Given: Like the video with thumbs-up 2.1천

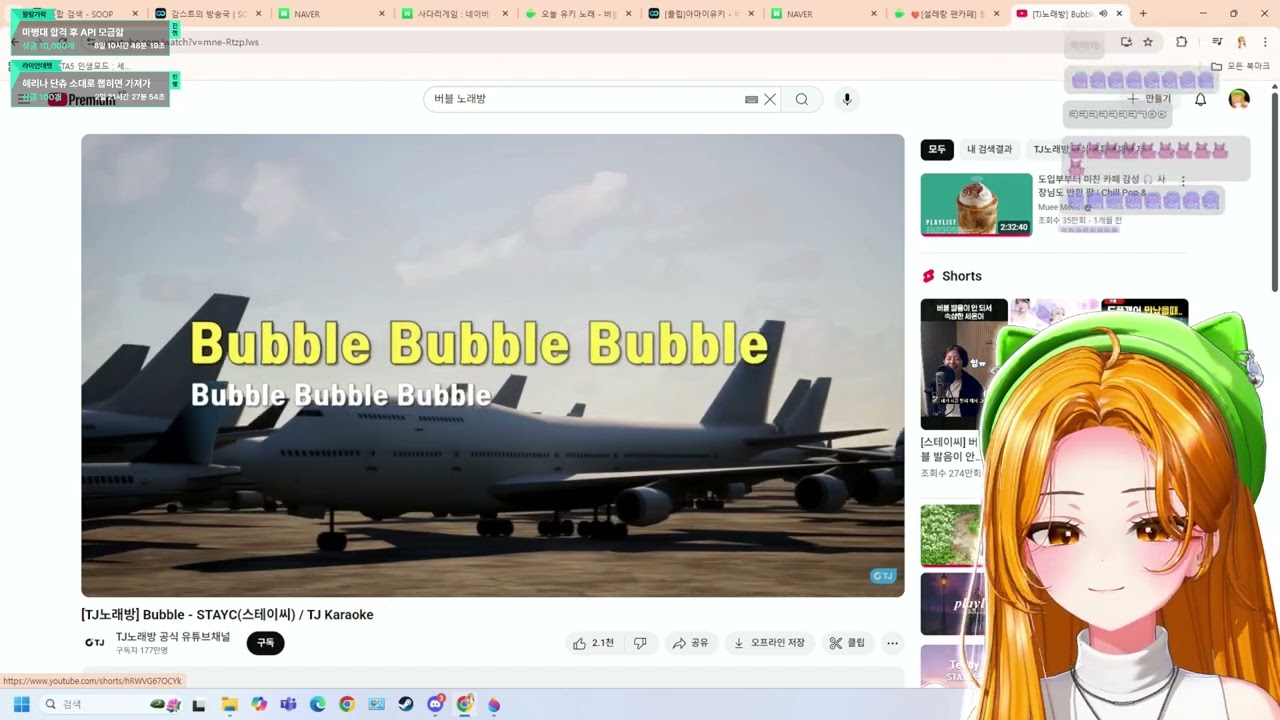Looking at the screenshot, I should click(x=593, y=643).
